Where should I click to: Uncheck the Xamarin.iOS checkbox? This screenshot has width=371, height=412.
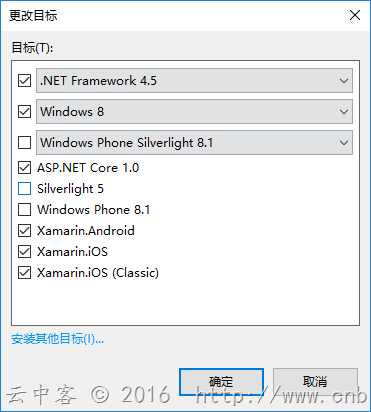[x=24, y=252]
